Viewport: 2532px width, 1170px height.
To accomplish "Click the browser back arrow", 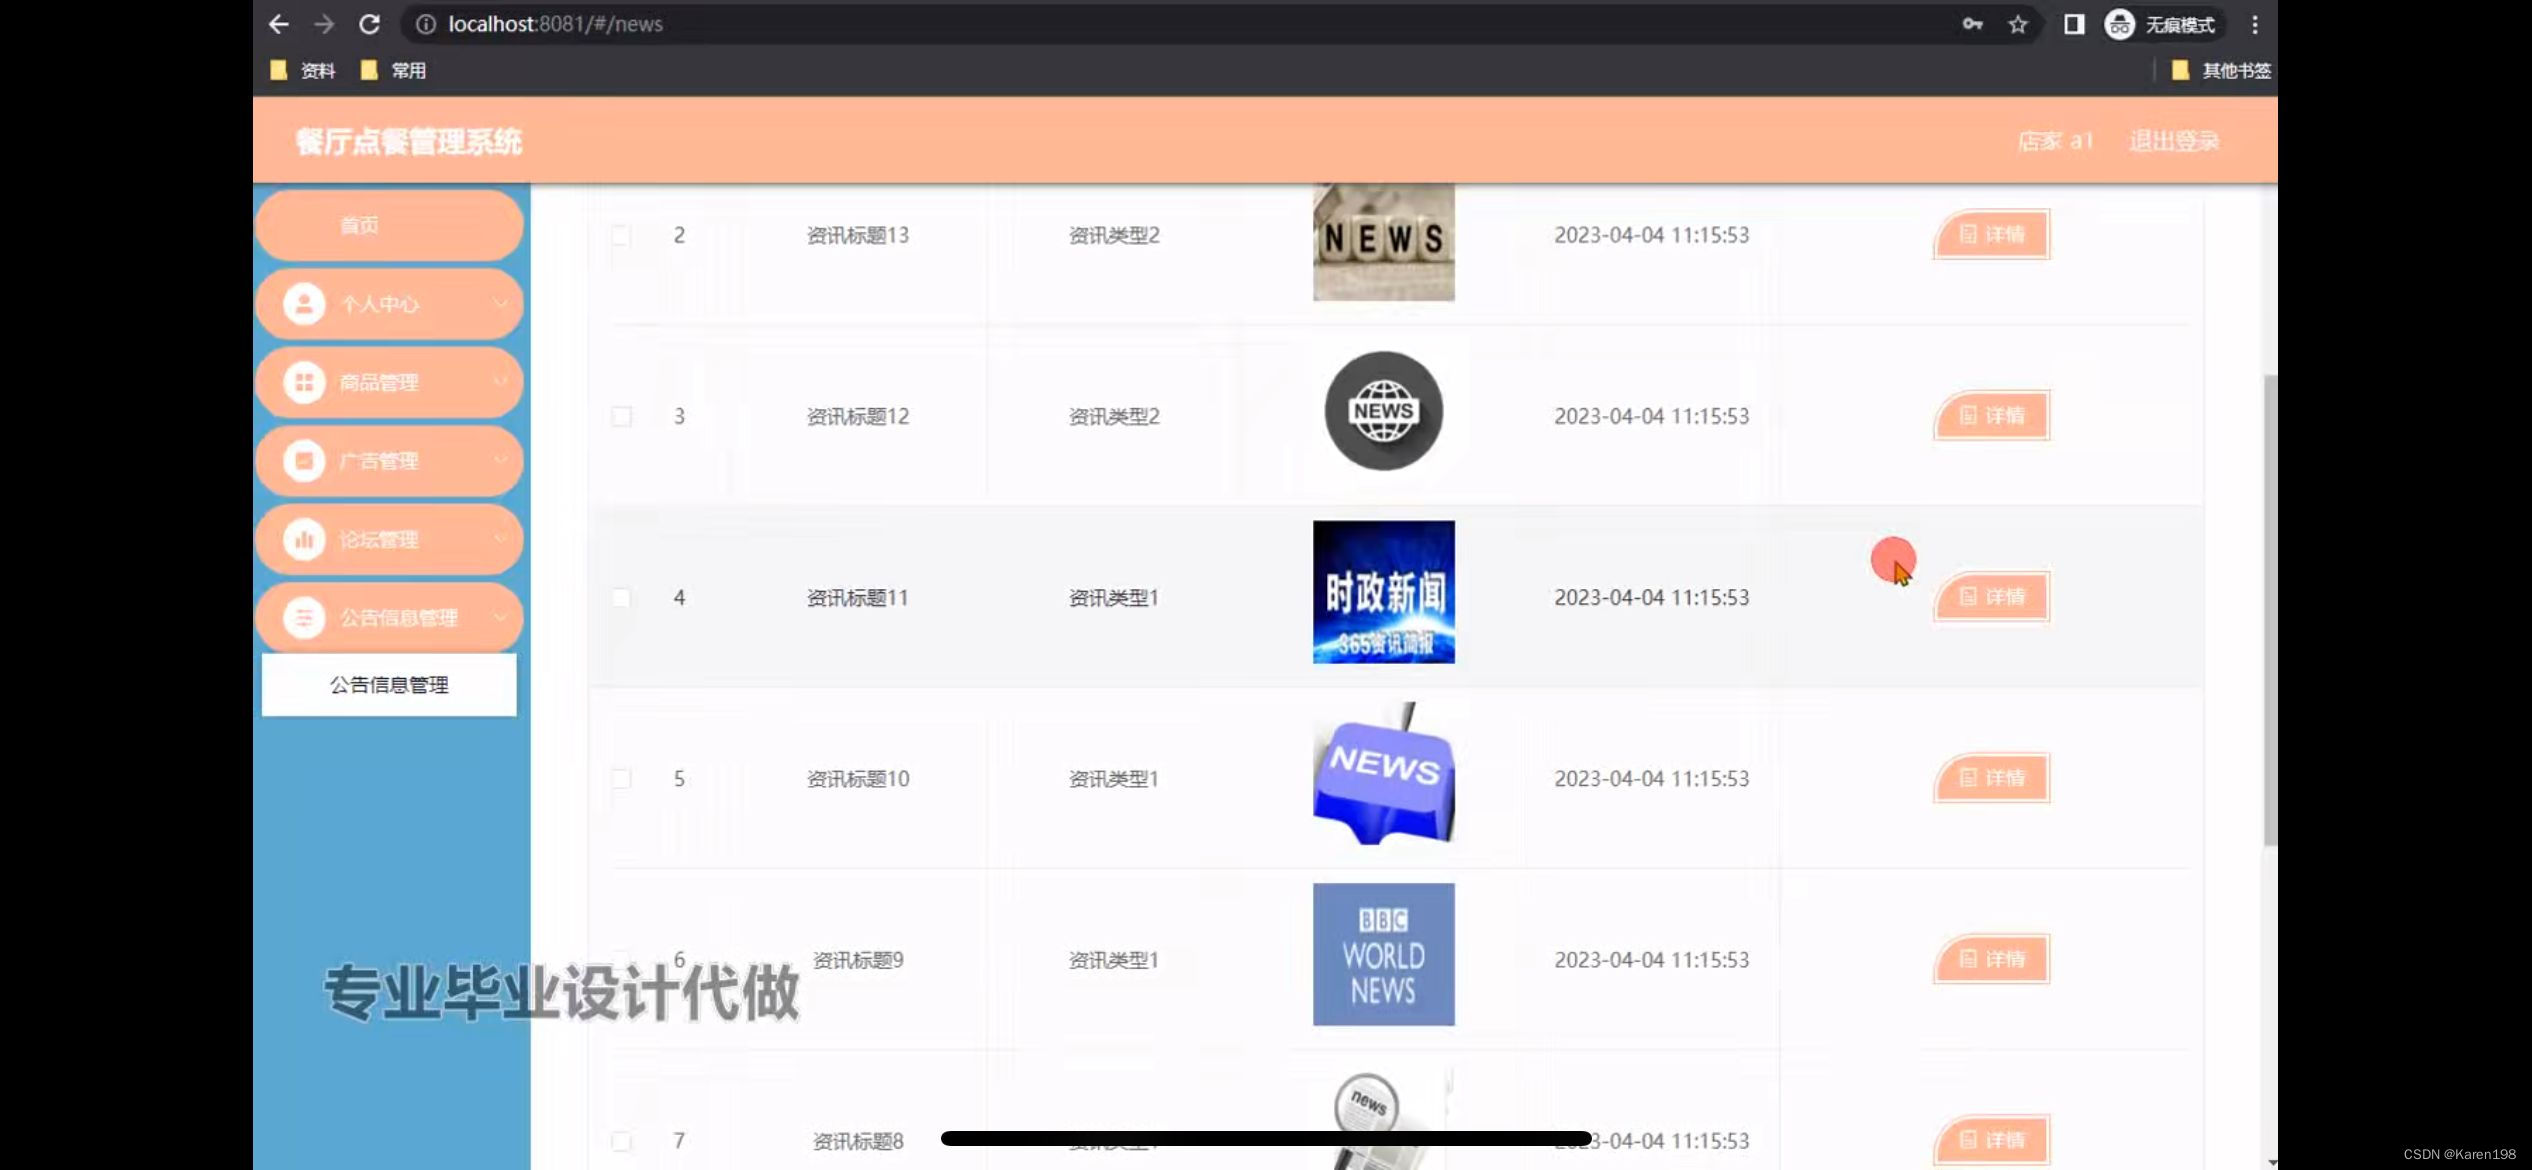I will (279, 24).
